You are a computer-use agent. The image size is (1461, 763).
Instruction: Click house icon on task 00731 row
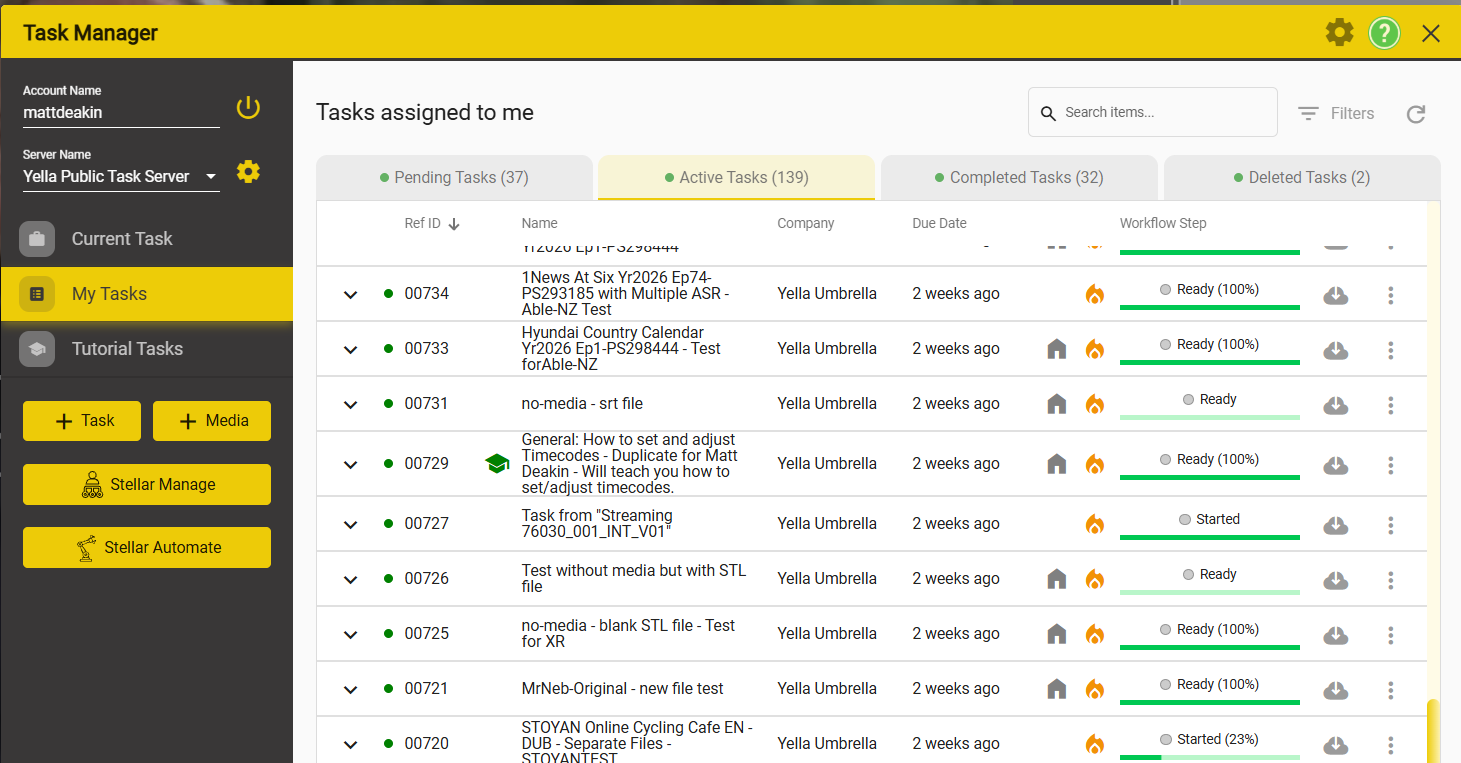click(1057, 404)
